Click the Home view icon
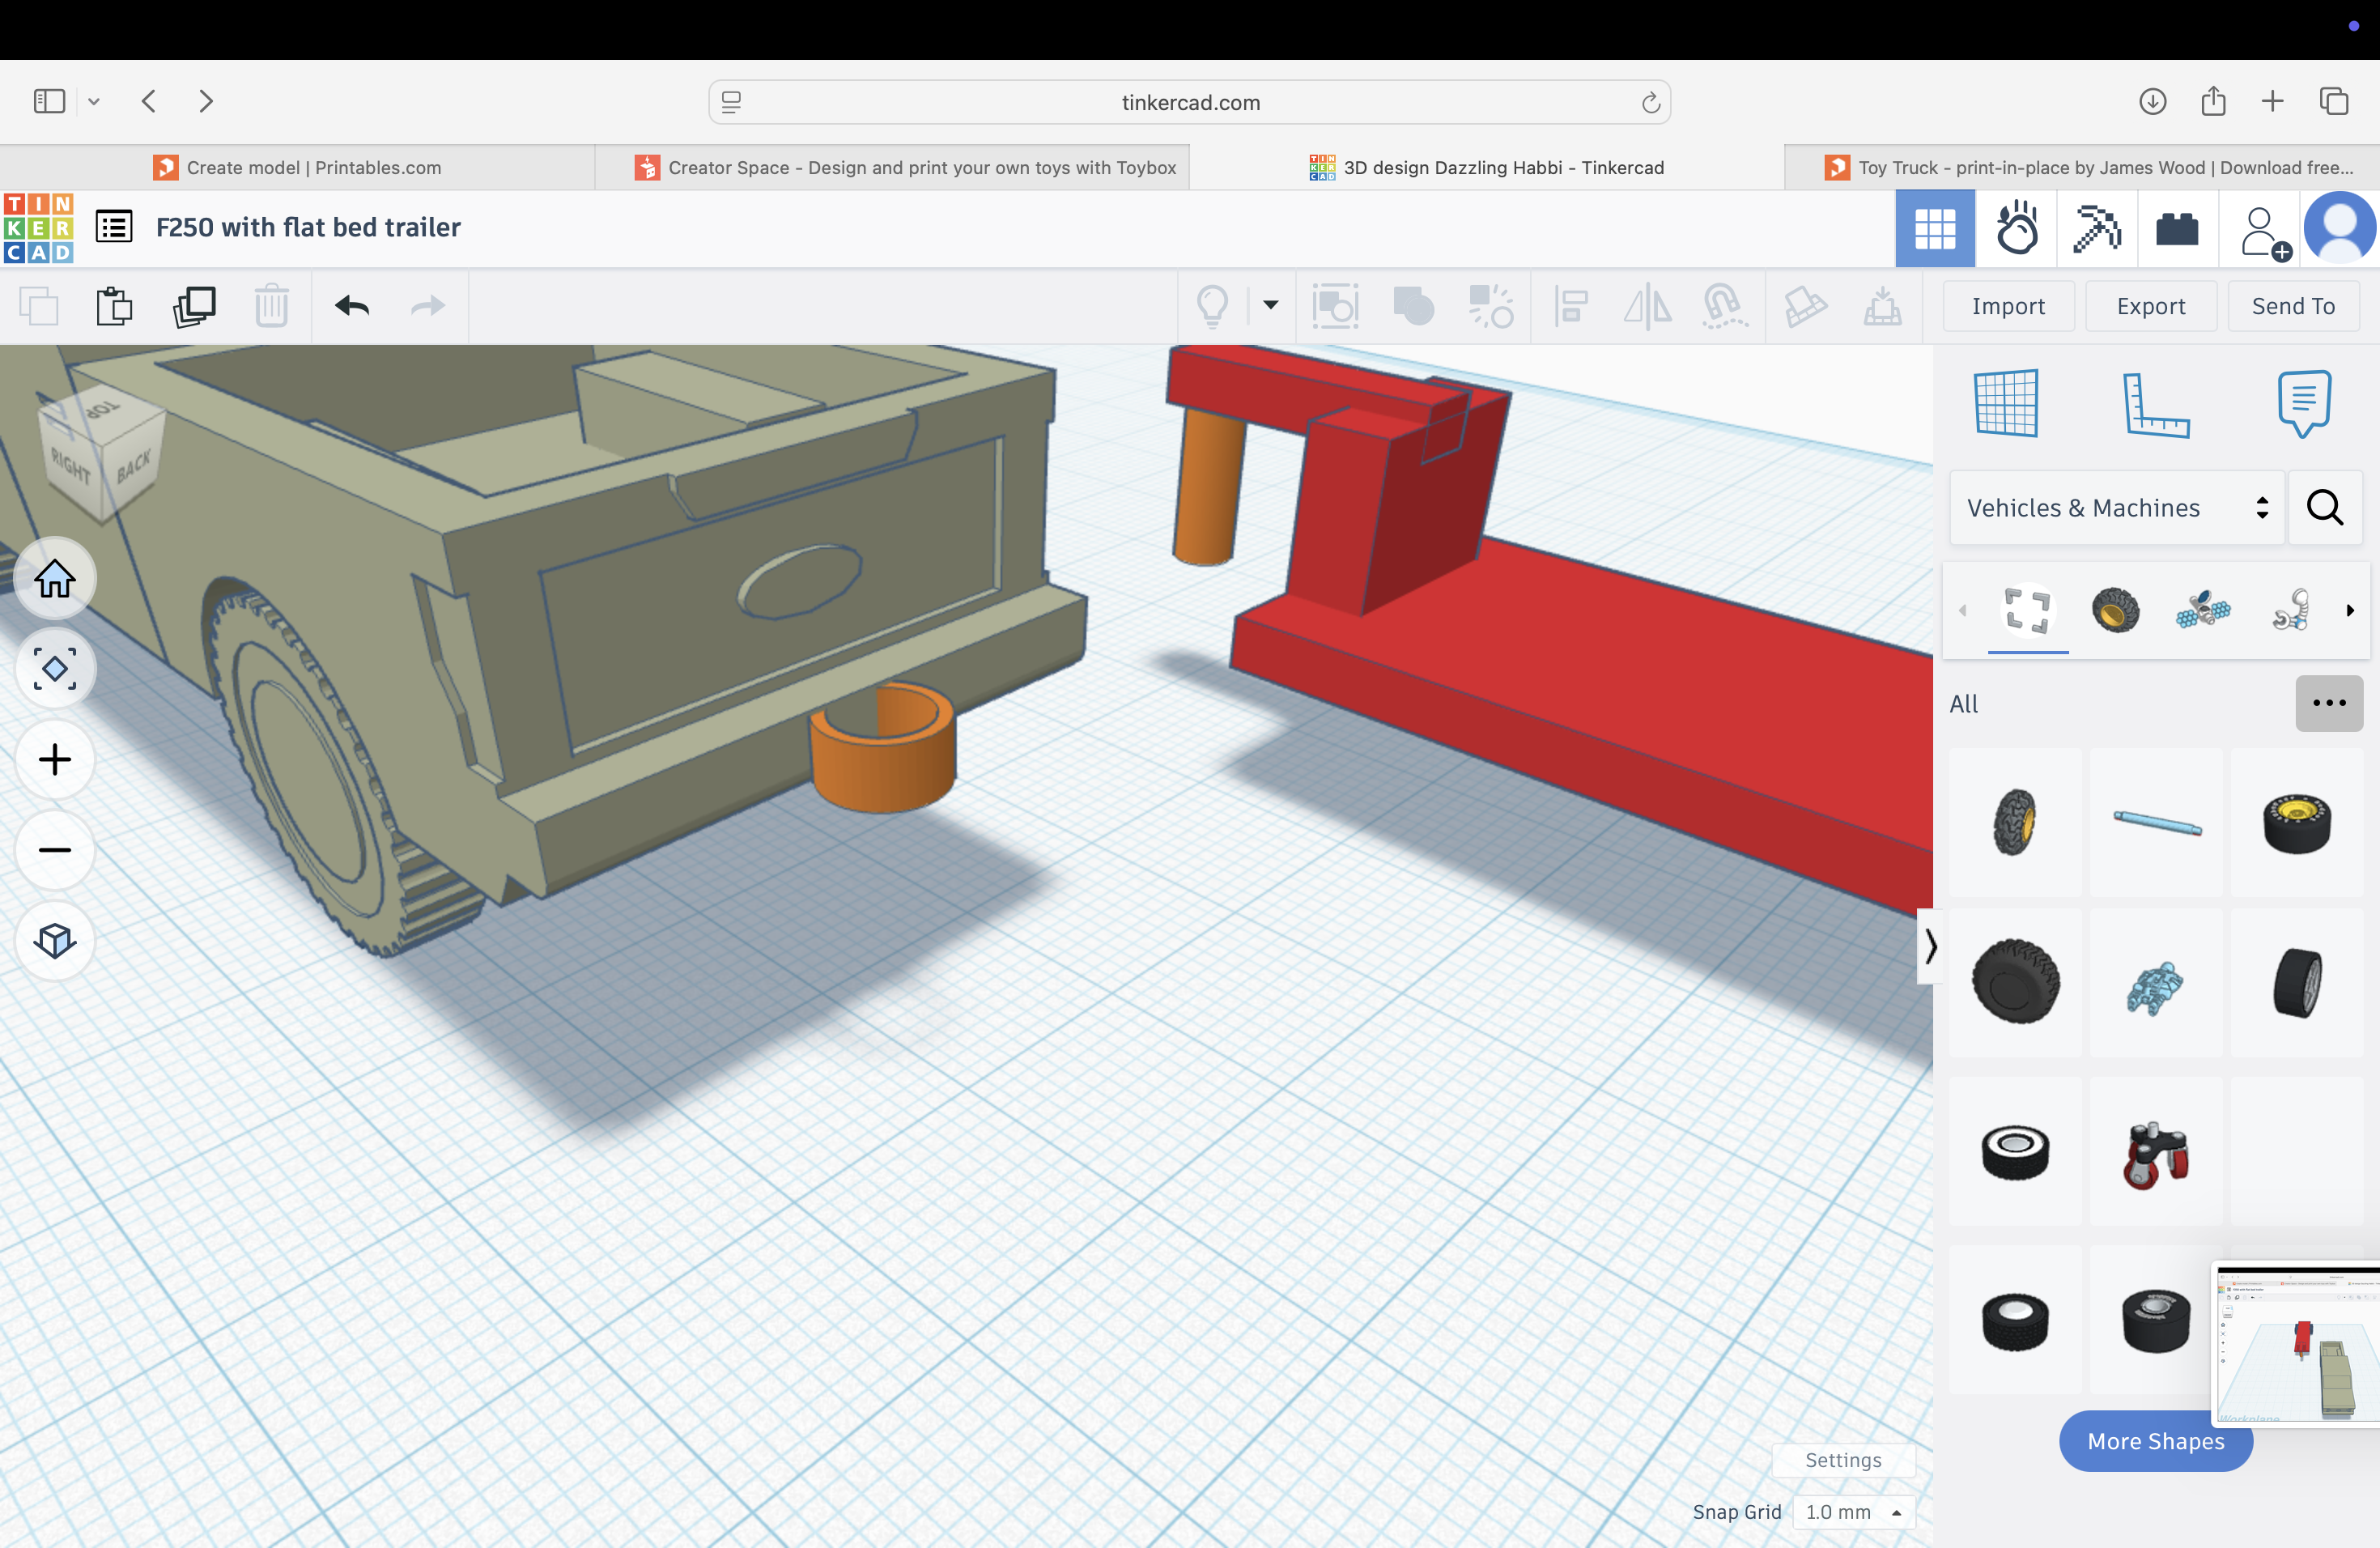 (55, 578)
